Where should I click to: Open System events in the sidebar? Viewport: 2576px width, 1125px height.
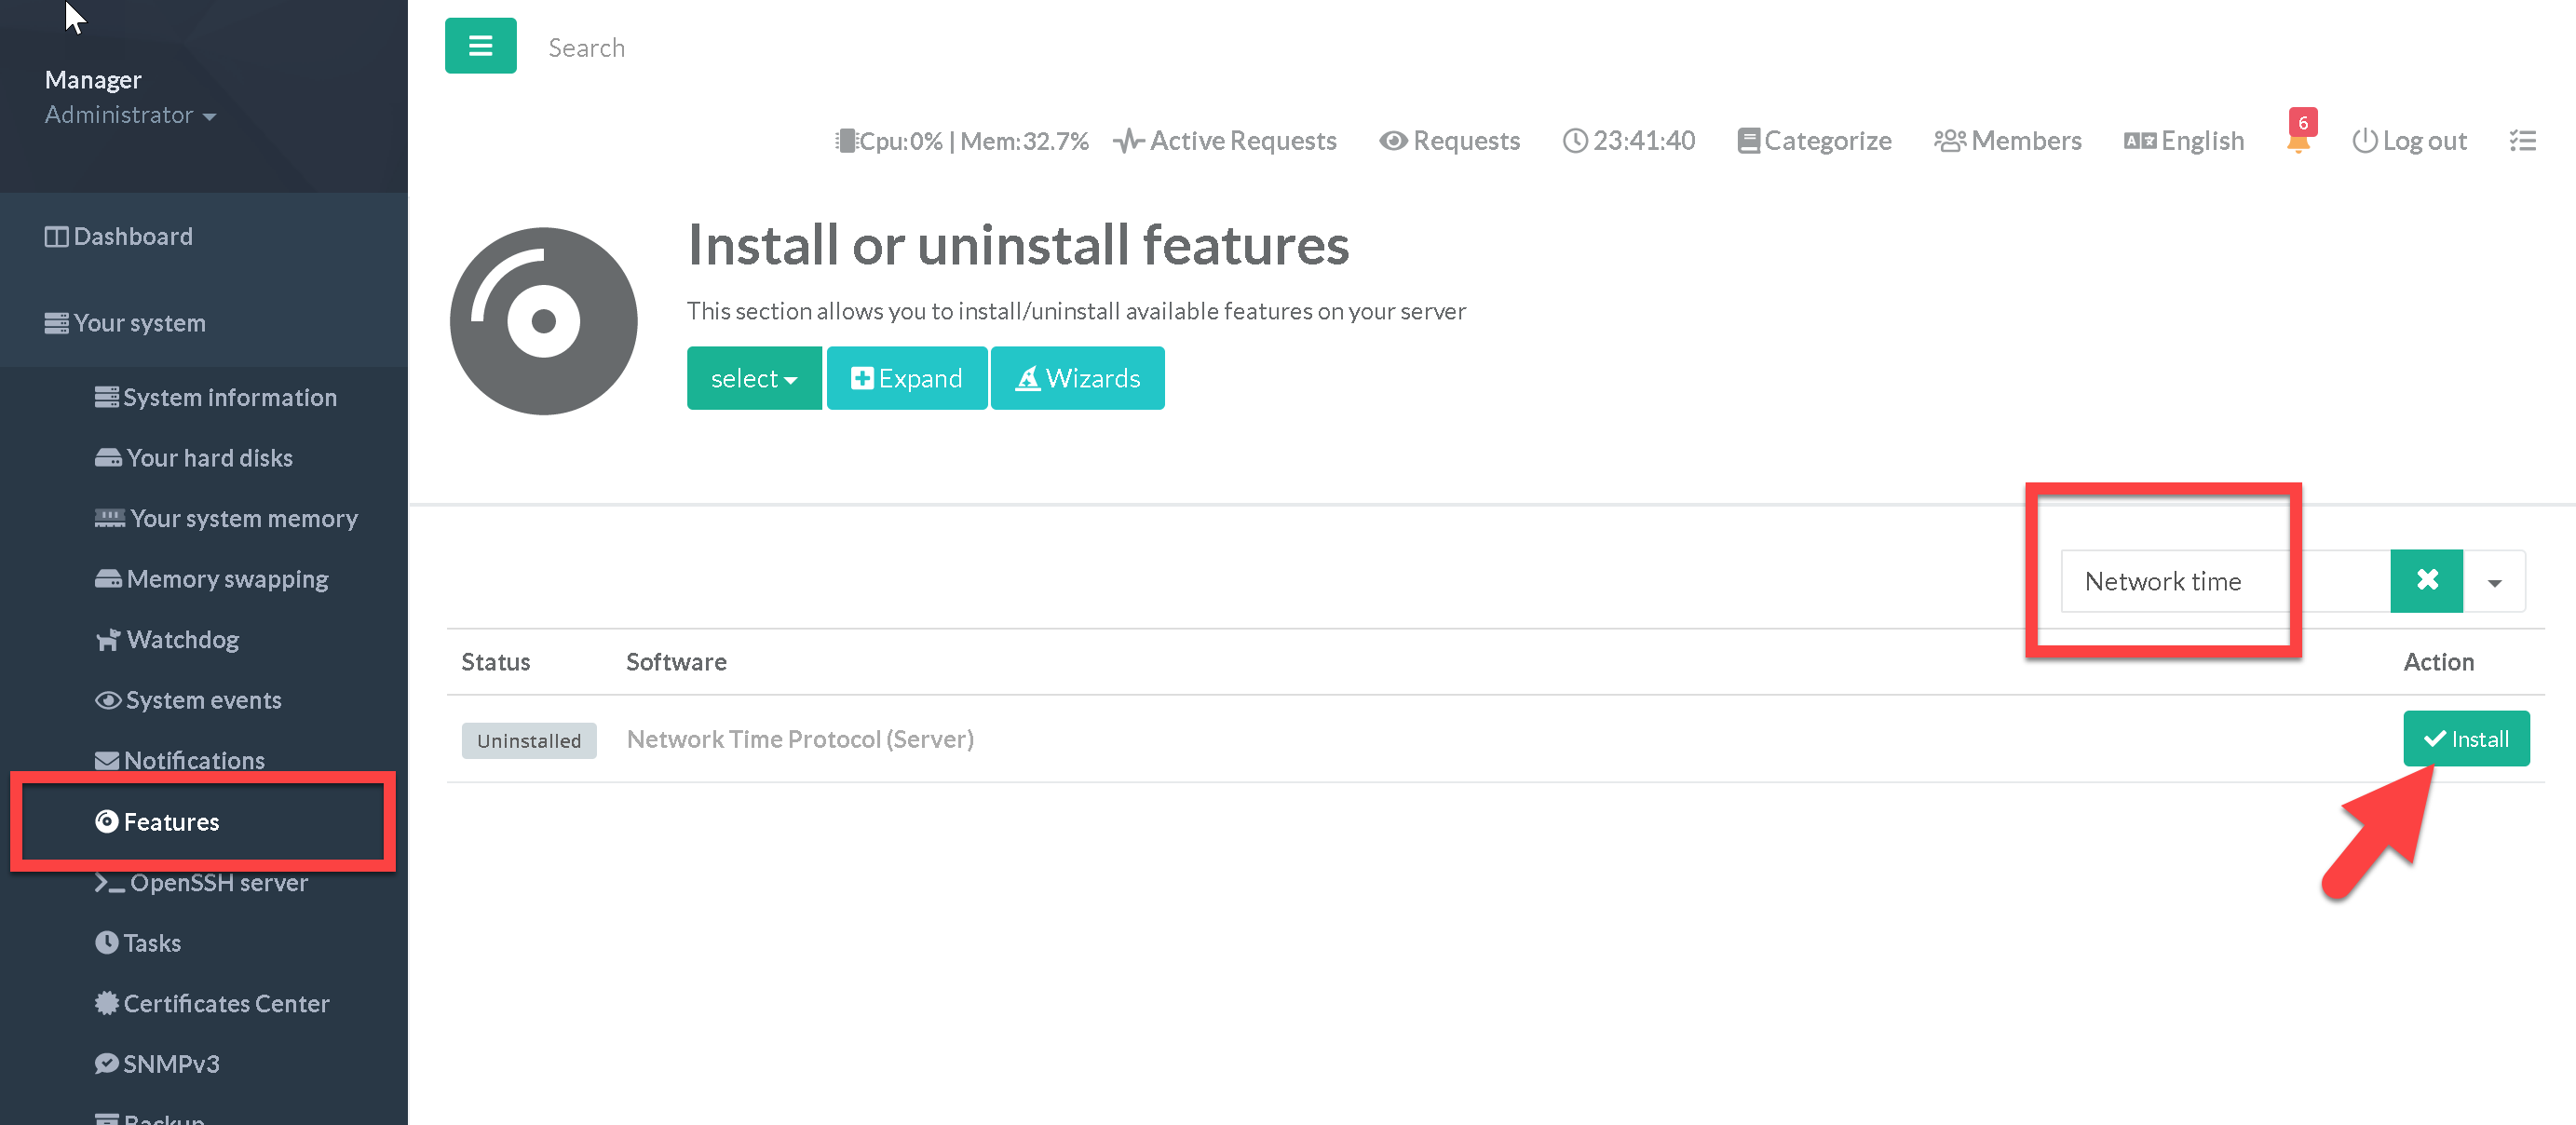click(x=202, y=700)
